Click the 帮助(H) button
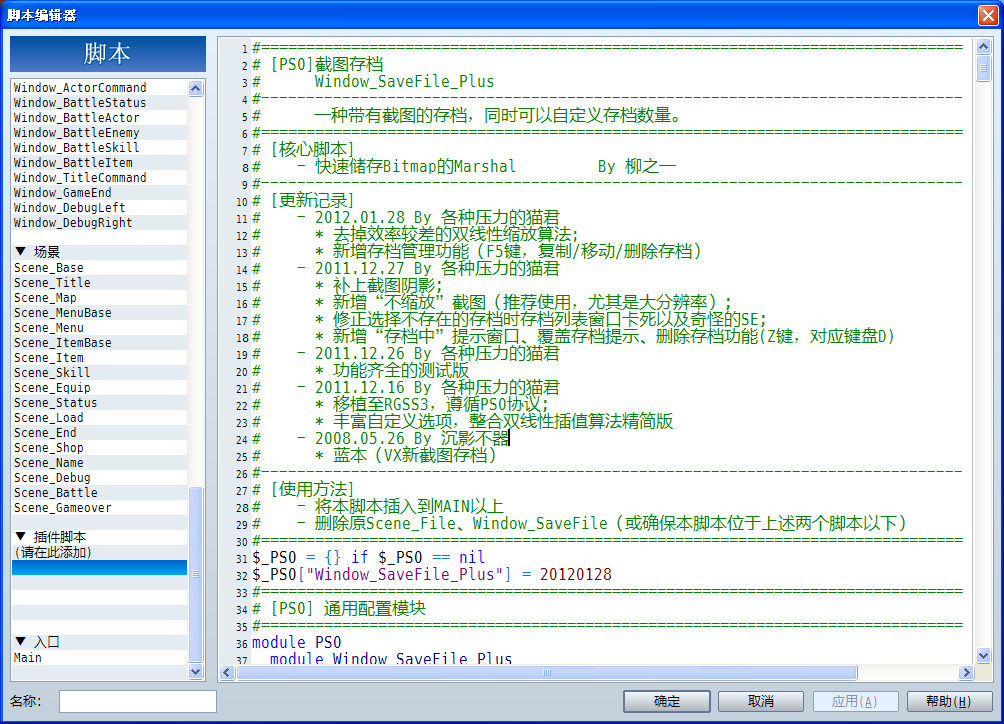1004x724 pixels. (949, 702)
